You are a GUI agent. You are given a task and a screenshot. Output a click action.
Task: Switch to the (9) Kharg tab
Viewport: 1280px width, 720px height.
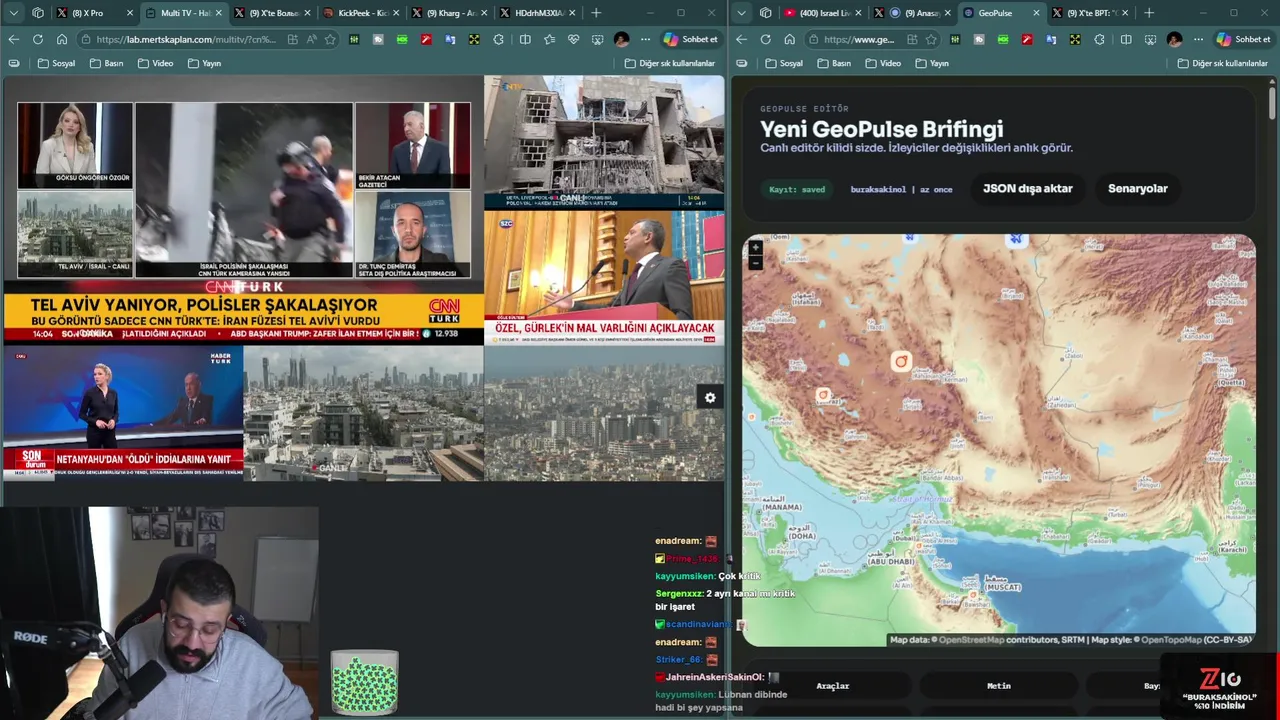[x=450, y=13]
